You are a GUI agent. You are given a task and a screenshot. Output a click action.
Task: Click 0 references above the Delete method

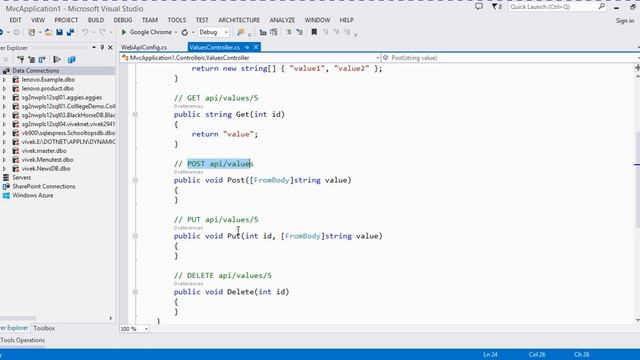(188, 284)
